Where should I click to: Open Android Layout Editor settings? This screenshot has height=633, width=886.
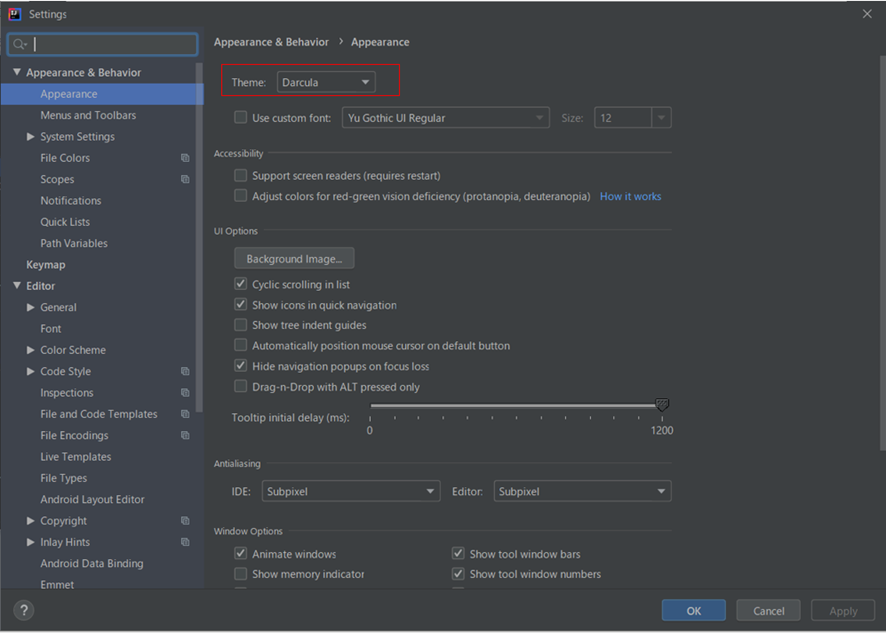(x=93, y=500)
